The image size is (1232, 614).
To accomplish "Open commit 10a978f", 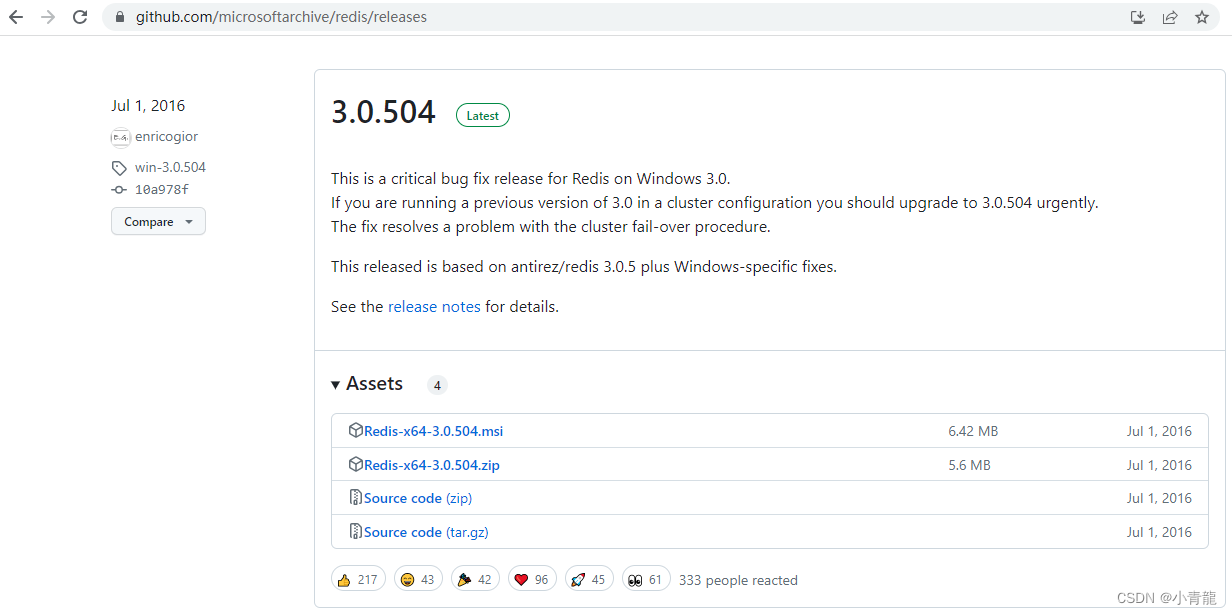I will pos(162,190).
